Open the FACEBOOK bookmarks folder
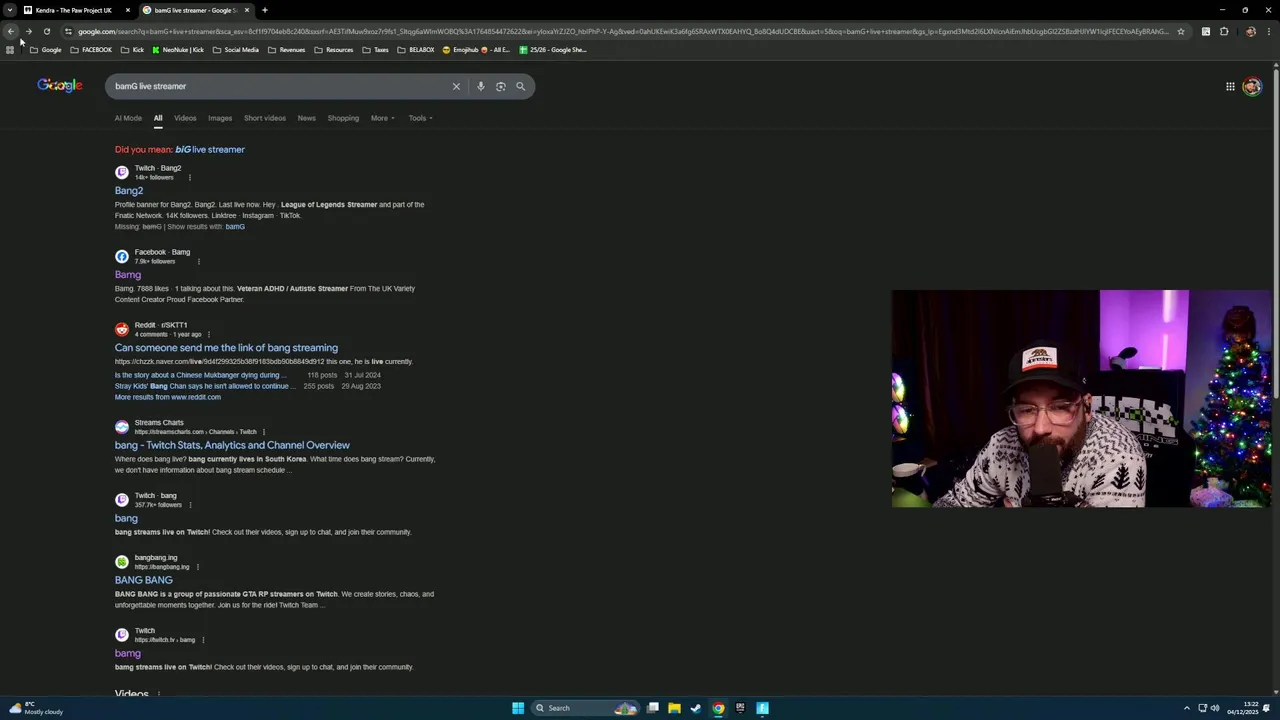Image resolution: width=1280 pixels, height=720 pixels. click(91, 50)
